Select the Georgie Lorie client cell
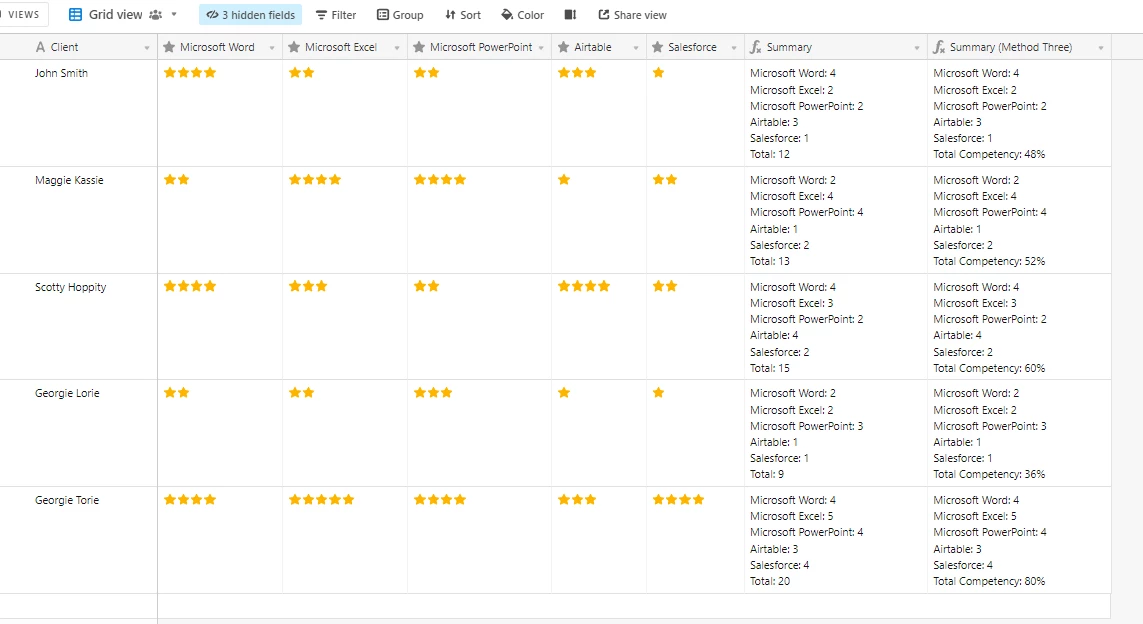 (79, 433)
